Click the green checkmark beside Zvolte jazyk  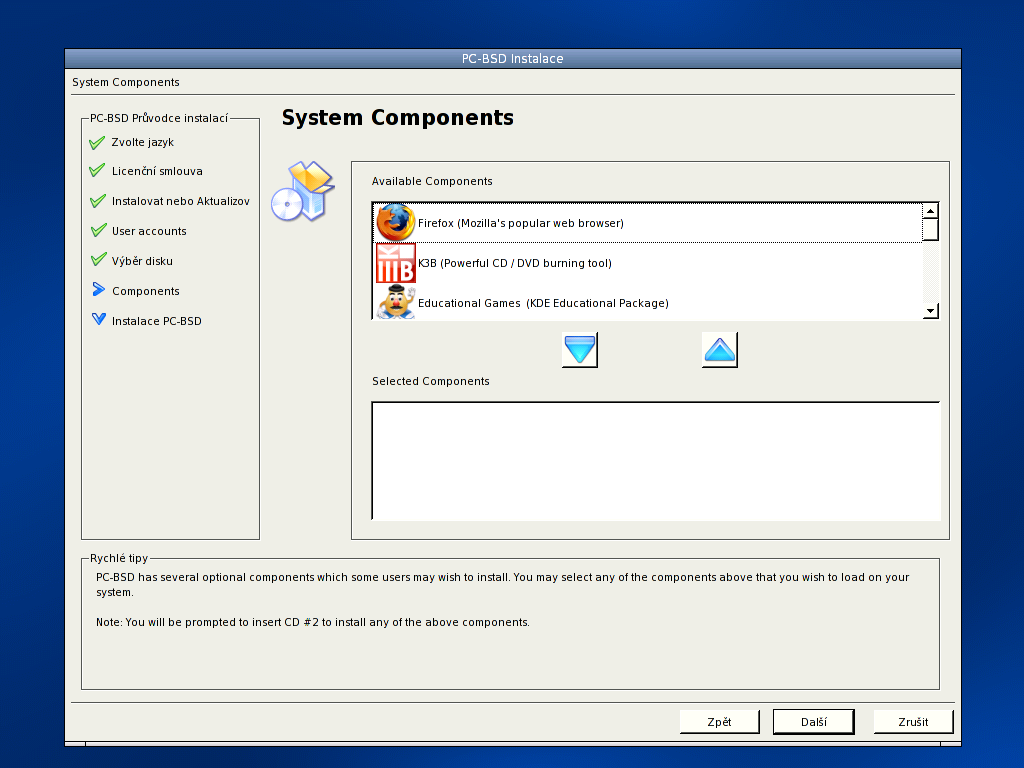[x=97, y=142]
